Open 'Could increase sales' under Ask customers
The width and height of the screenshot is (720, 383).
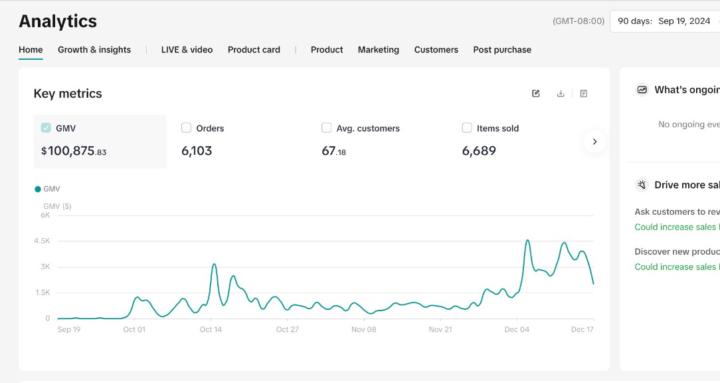point(677,227)
